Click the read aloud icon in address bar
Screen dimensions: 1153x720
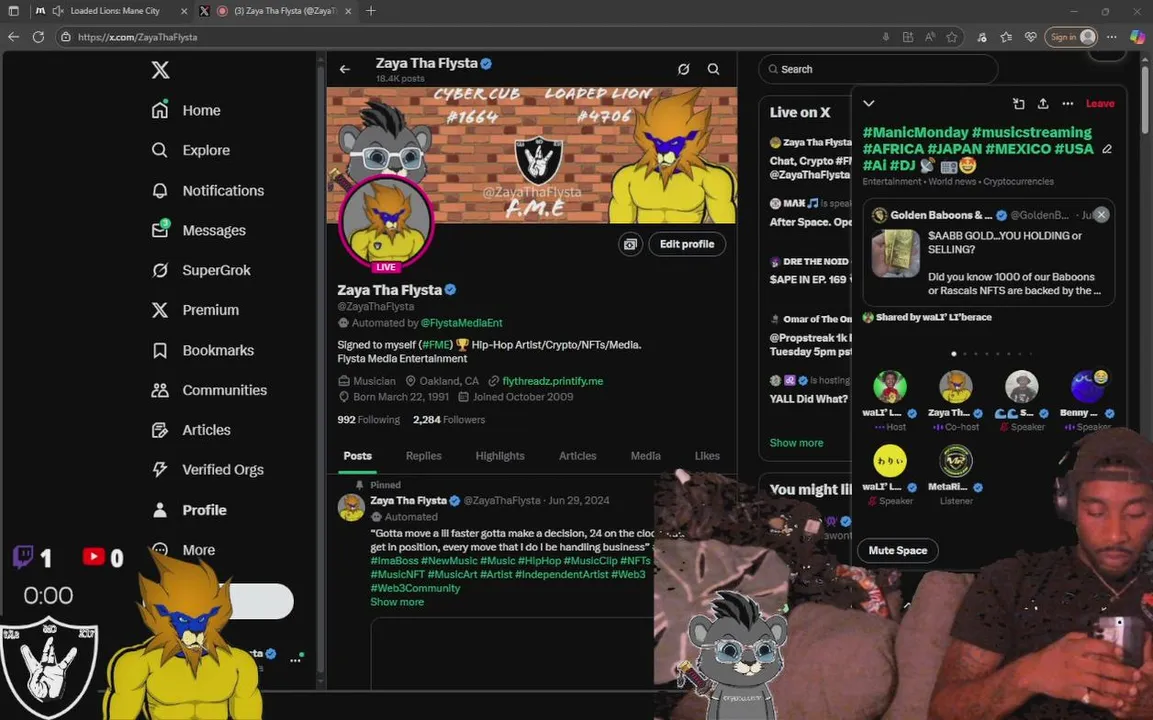point(929,37)
